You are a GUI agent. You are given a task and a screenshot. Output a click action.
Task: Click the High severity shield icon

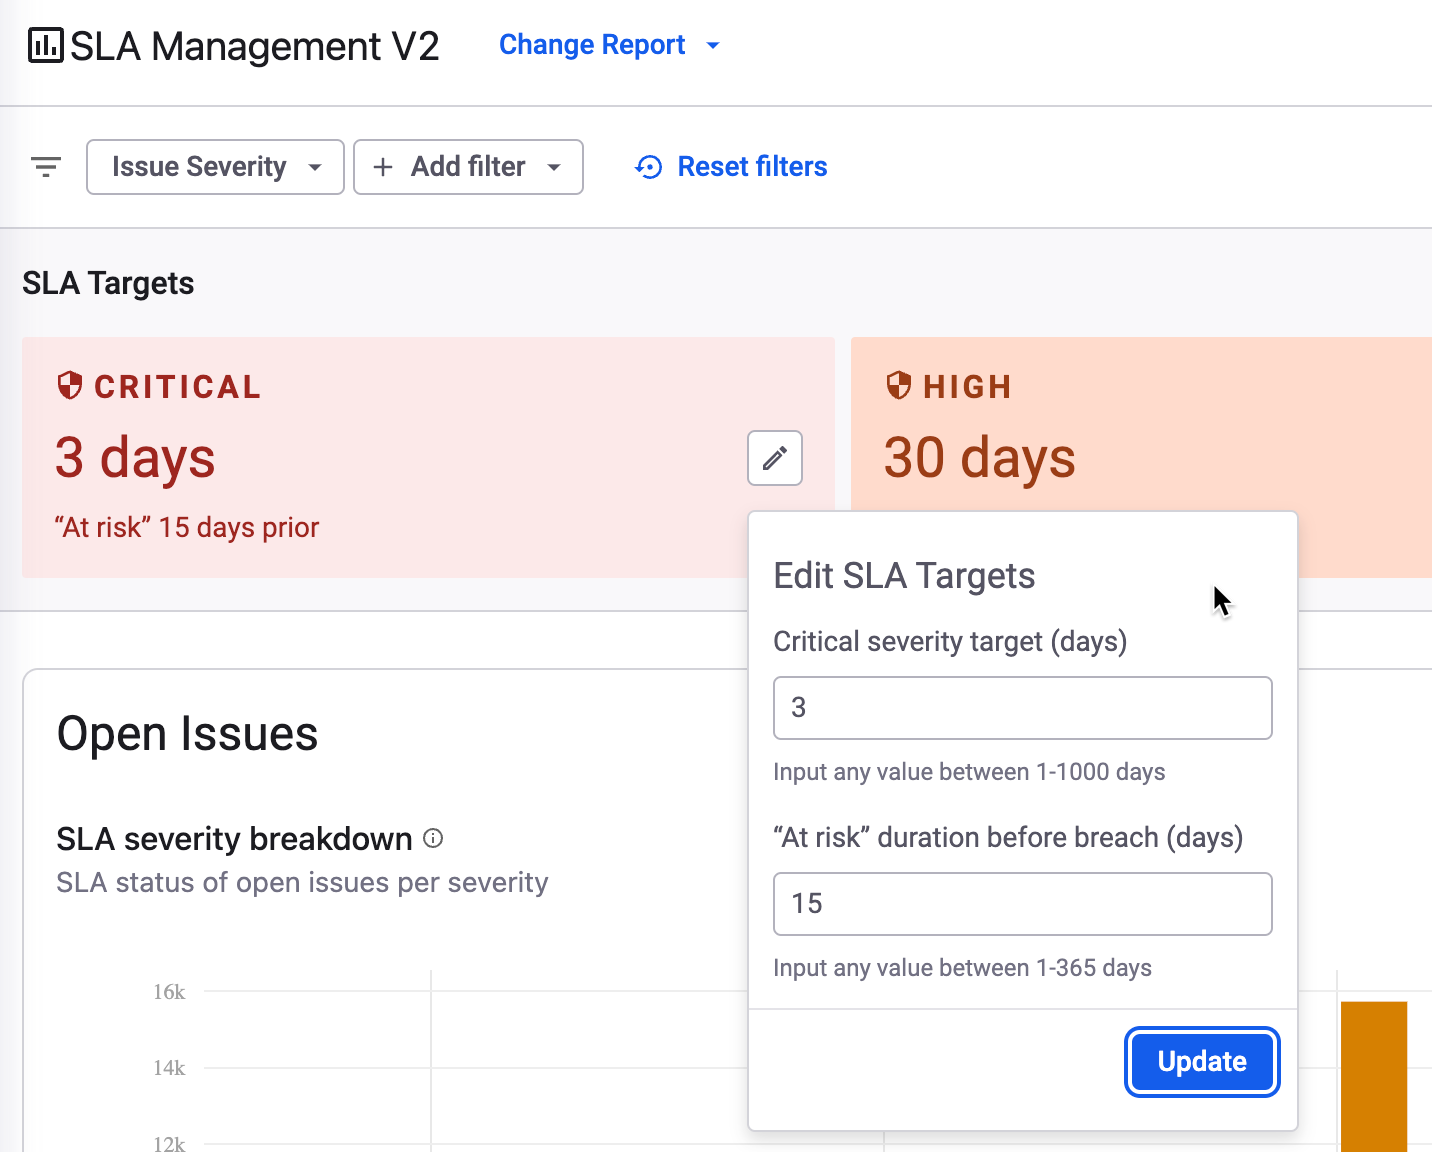click(899, 386)
